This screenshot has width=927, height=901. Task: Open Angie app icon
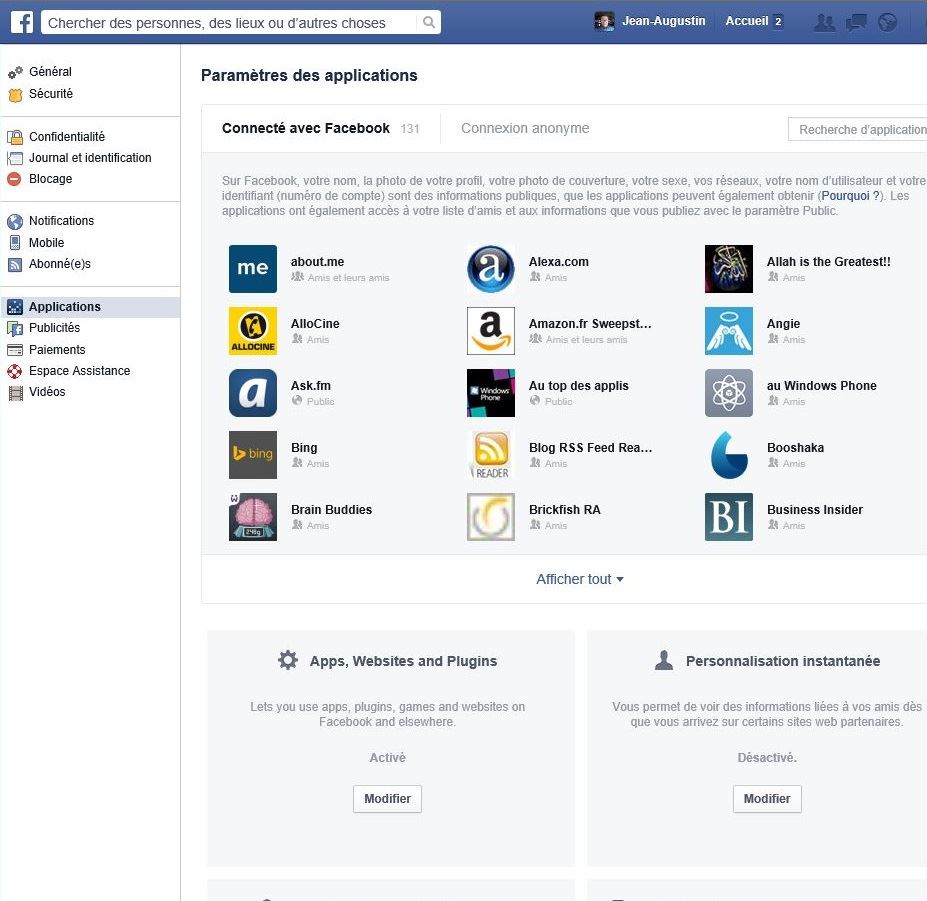728,330
